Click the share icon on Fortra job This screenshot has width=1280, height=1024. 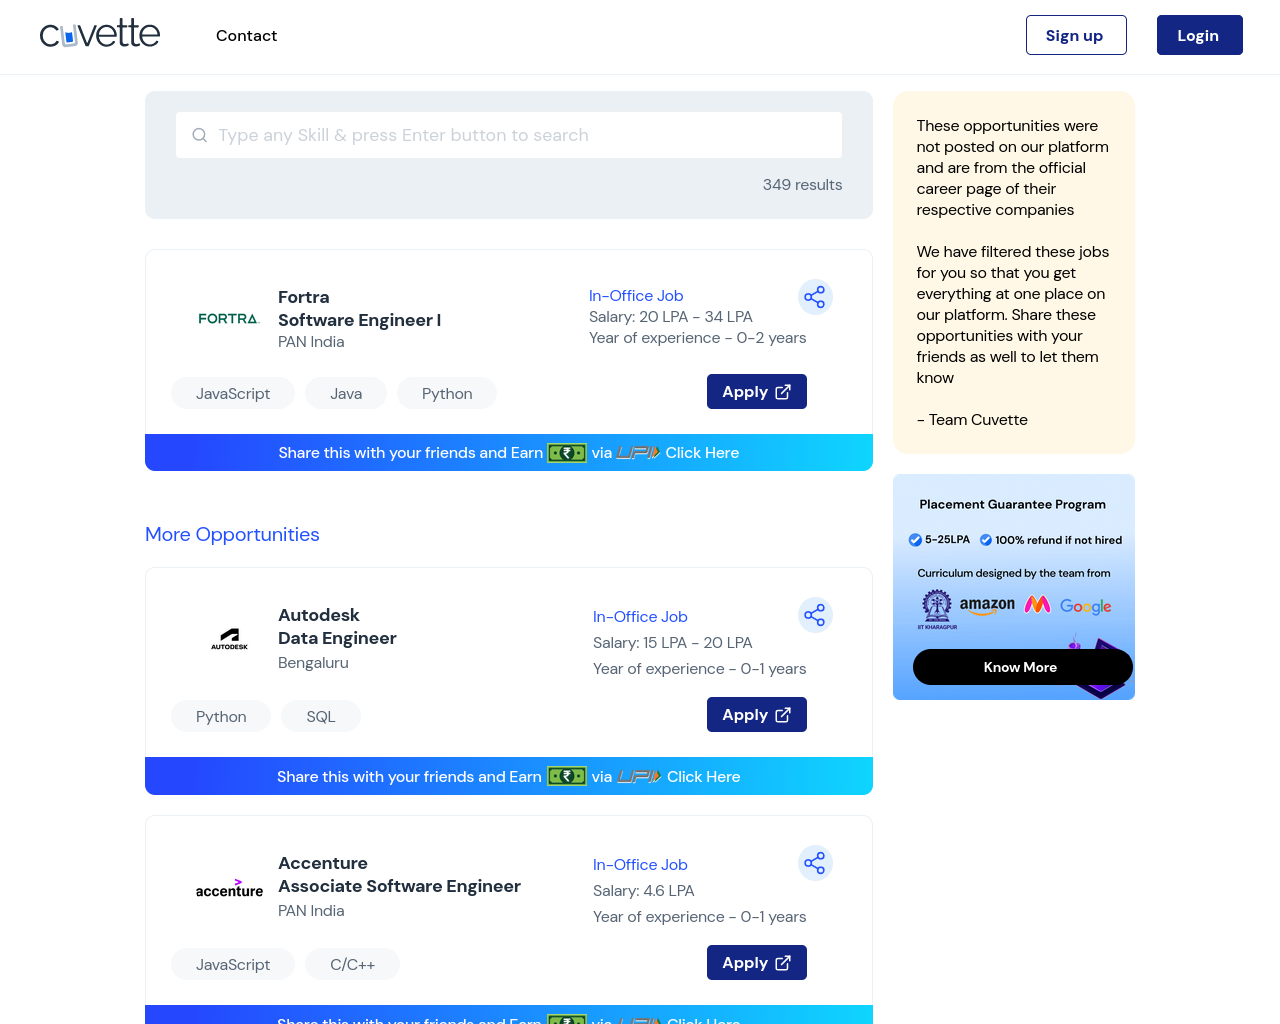815,297
